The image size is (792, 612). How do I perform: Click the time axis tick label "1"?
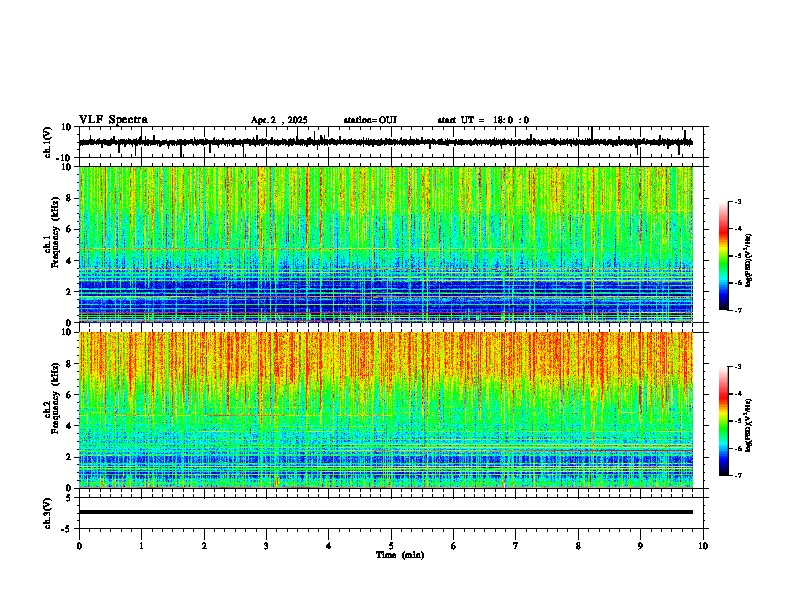[141, 546]
